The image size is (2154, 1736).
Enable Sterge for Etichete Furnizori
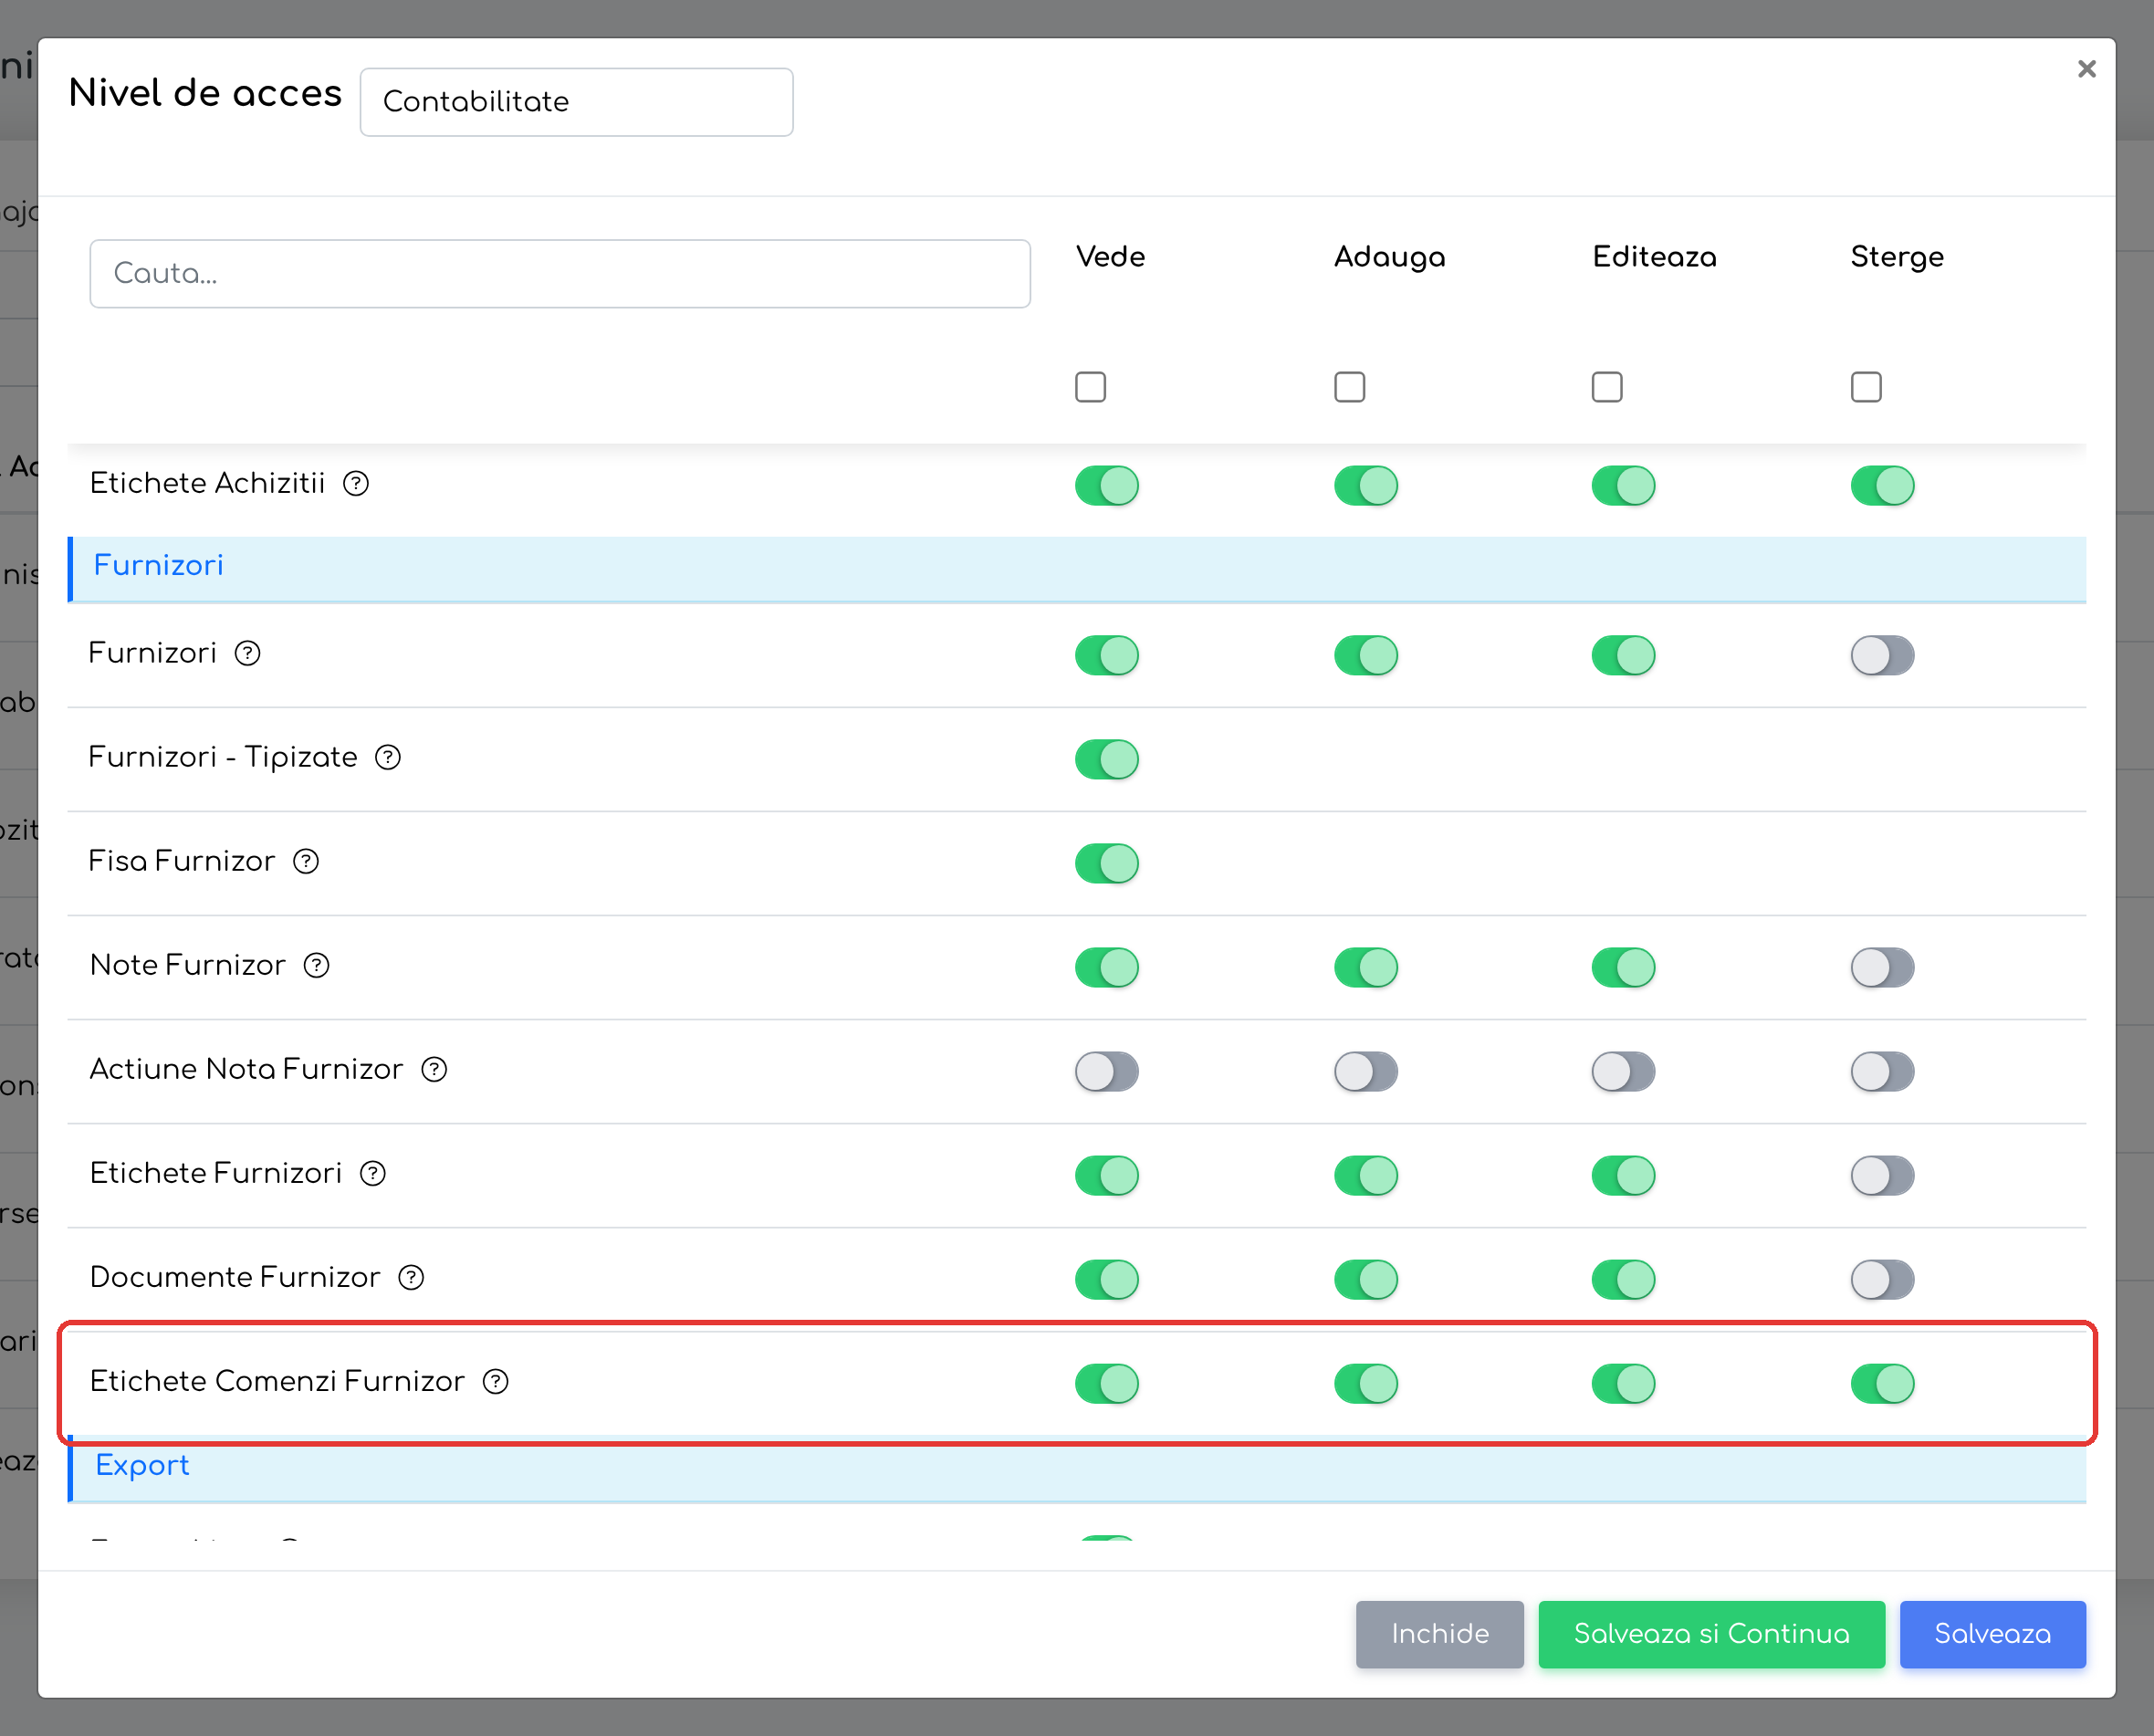[1882, 1176]
